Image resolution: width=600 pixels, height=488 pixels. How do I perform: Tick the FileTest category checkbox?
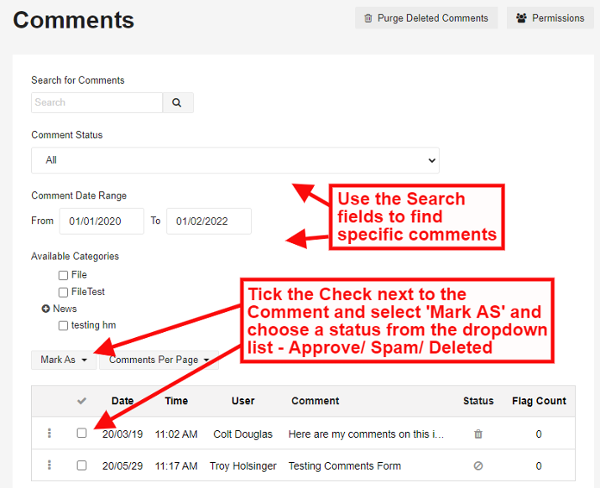coord(63,292)
